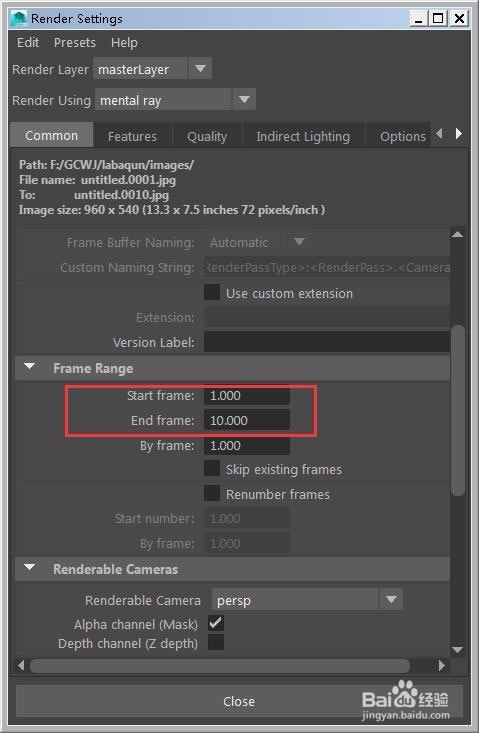Screen dimensions: 479x733
Task: Click the Version Label input field
Action: click(327, 342)
